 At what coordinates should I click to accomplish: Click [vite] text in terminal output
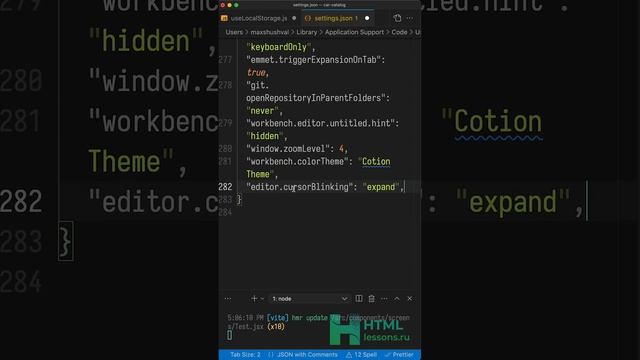pyautogui.click(x=278, y=318)
